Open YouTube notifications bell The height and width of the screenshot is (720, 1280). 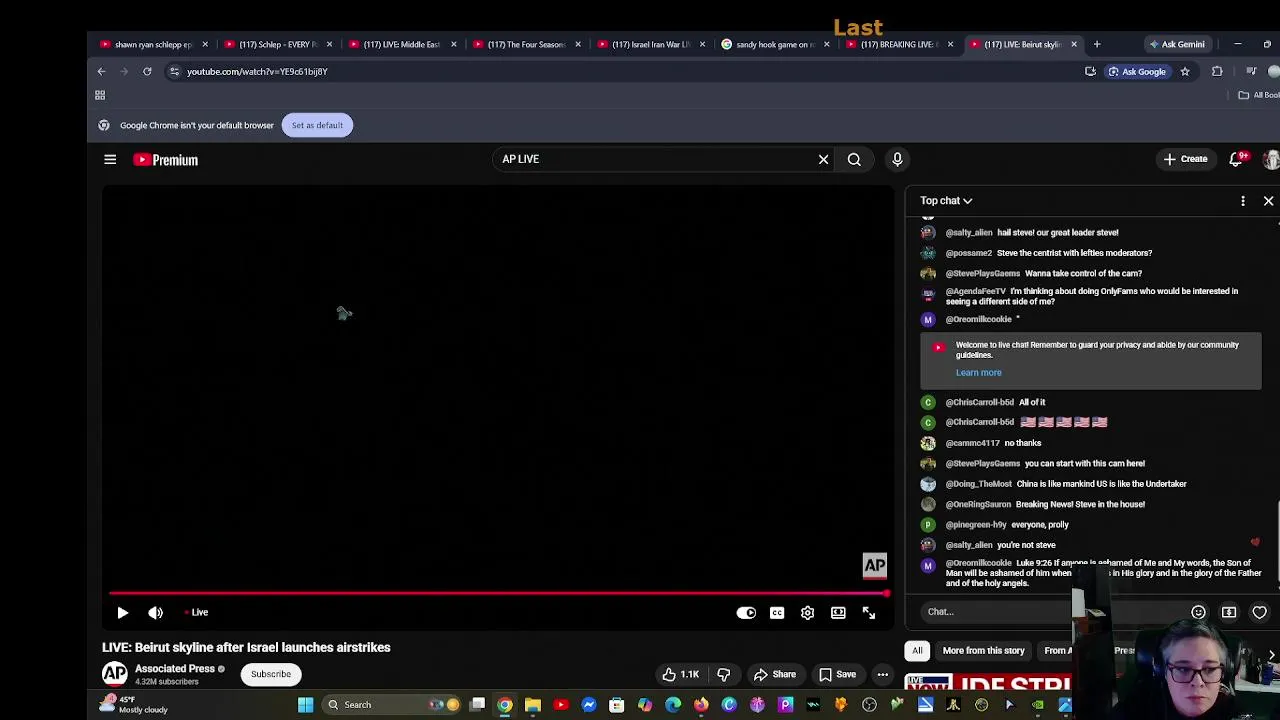tap(1237, 159)
